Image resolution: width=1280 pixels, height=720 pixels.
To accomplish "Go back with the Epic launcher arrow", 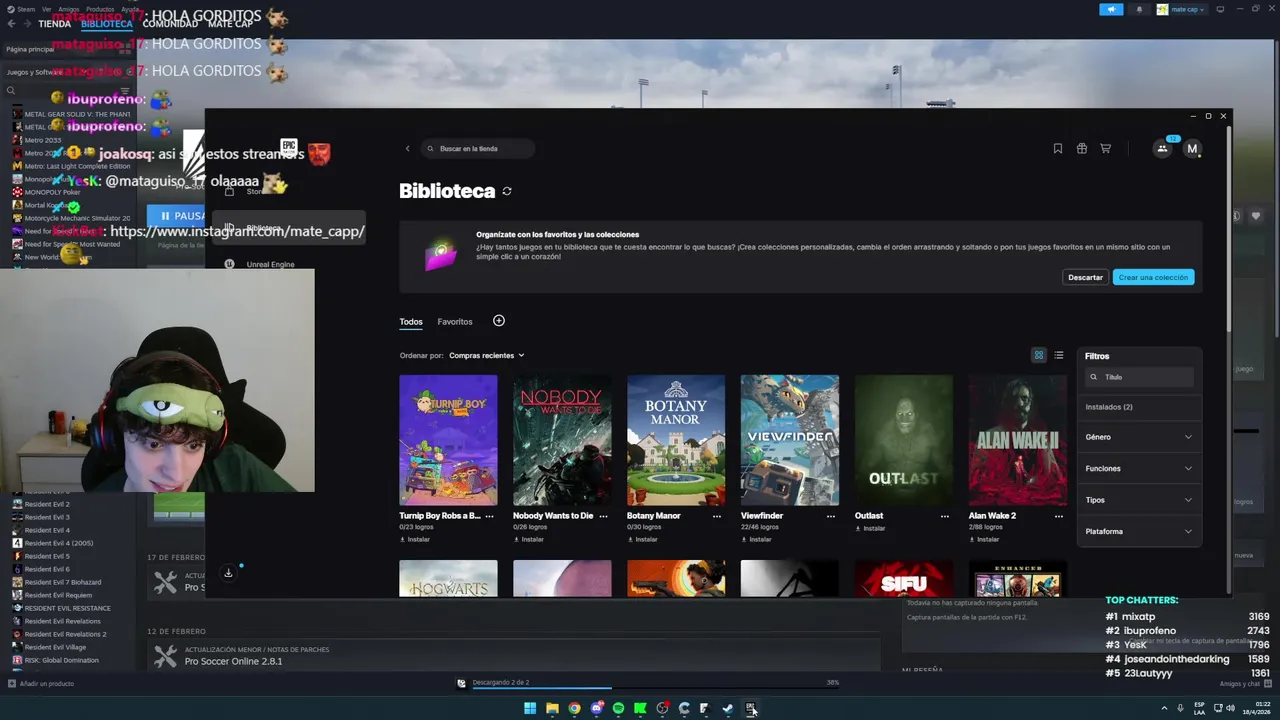I will pyautogui.click(x=407, y=148).
